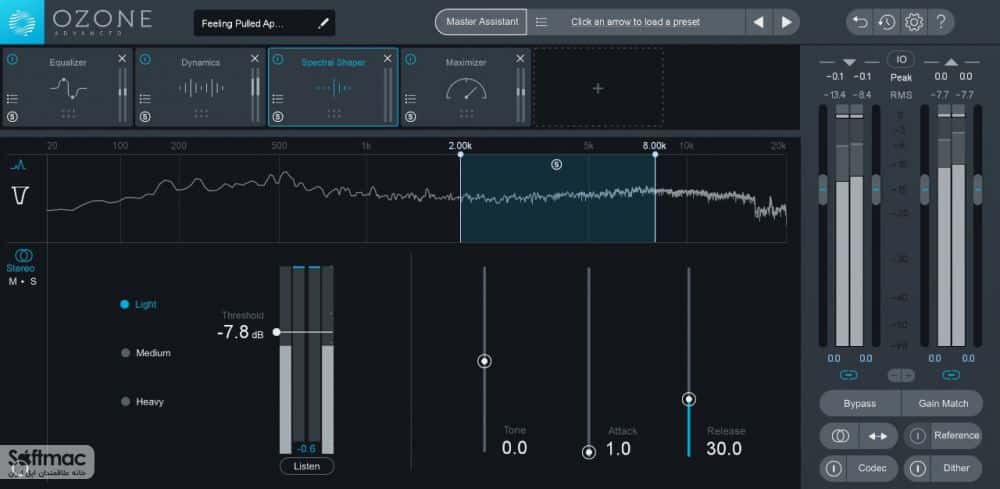This screenshot has height=489, width=1000.
Task: Toggle Spectral Shaper module power
Action: 277,59
